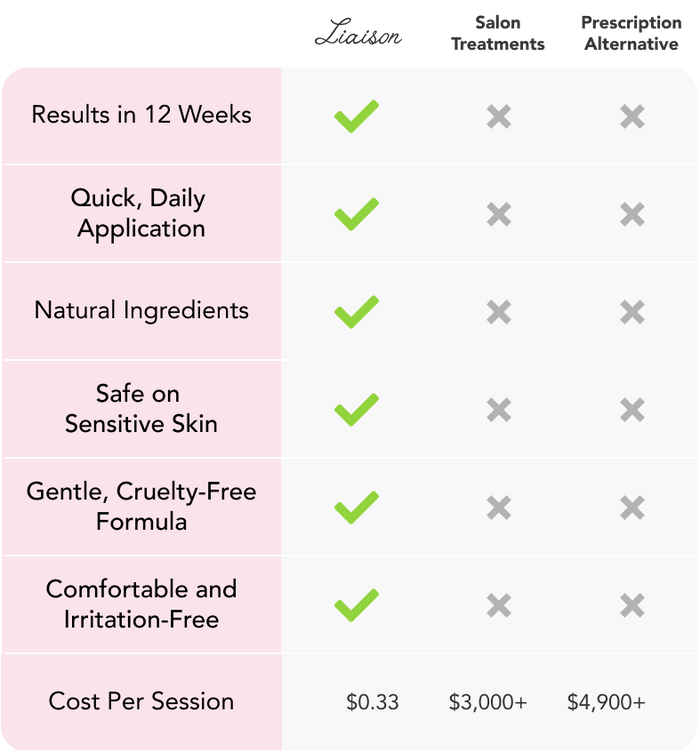Image resolution: width=700 pixels, height=752 pixels.
Task: Click Salon Treatments X for Quick, Daily Application
Action: [499, 214]
